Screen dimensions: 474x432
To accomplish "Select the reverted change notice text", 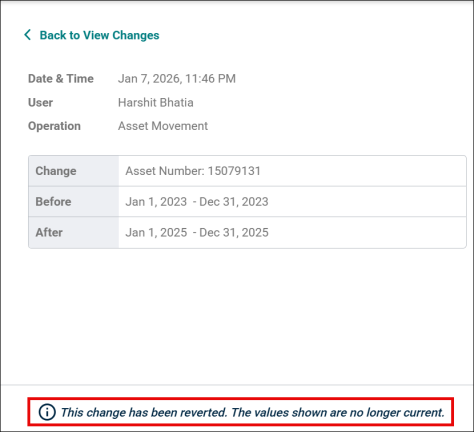I will [253, 412].
